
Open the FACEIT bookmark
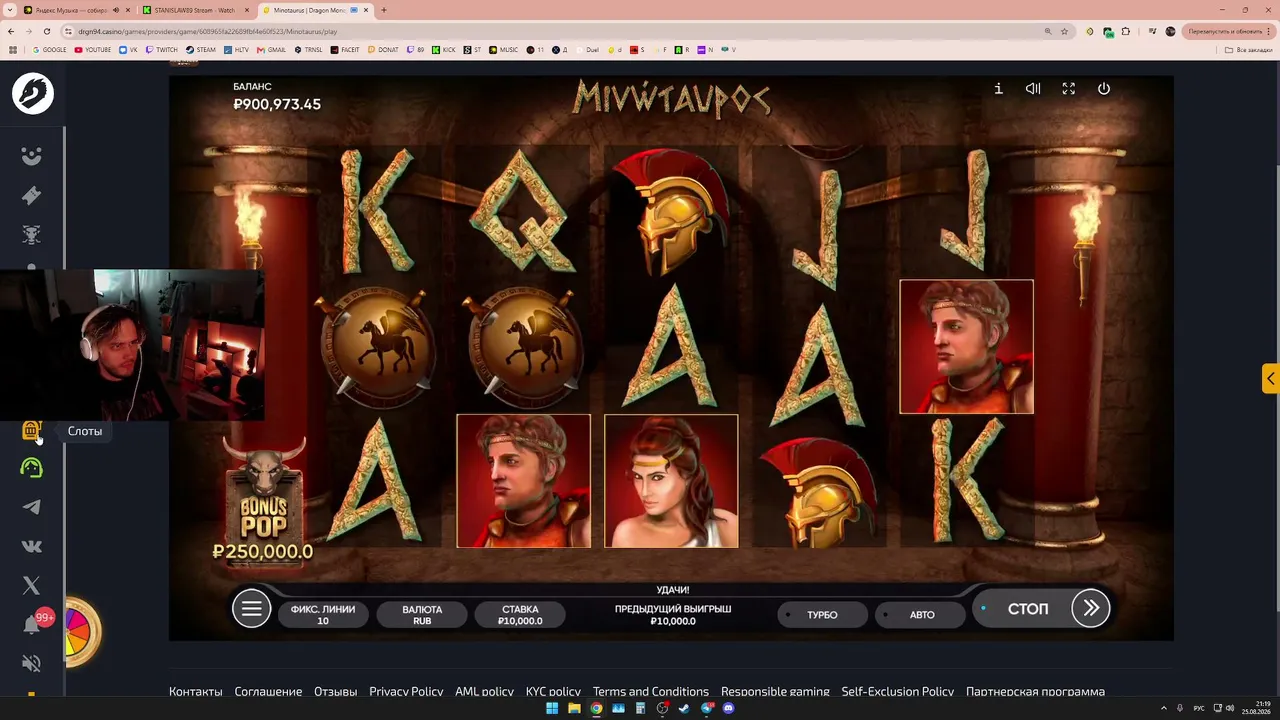345,49
